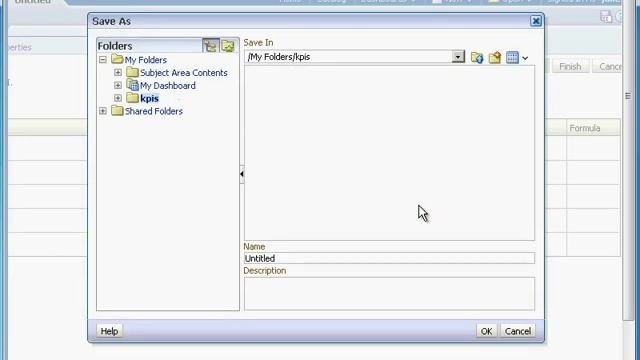Select My Folders in tree

tap(146, 60)
